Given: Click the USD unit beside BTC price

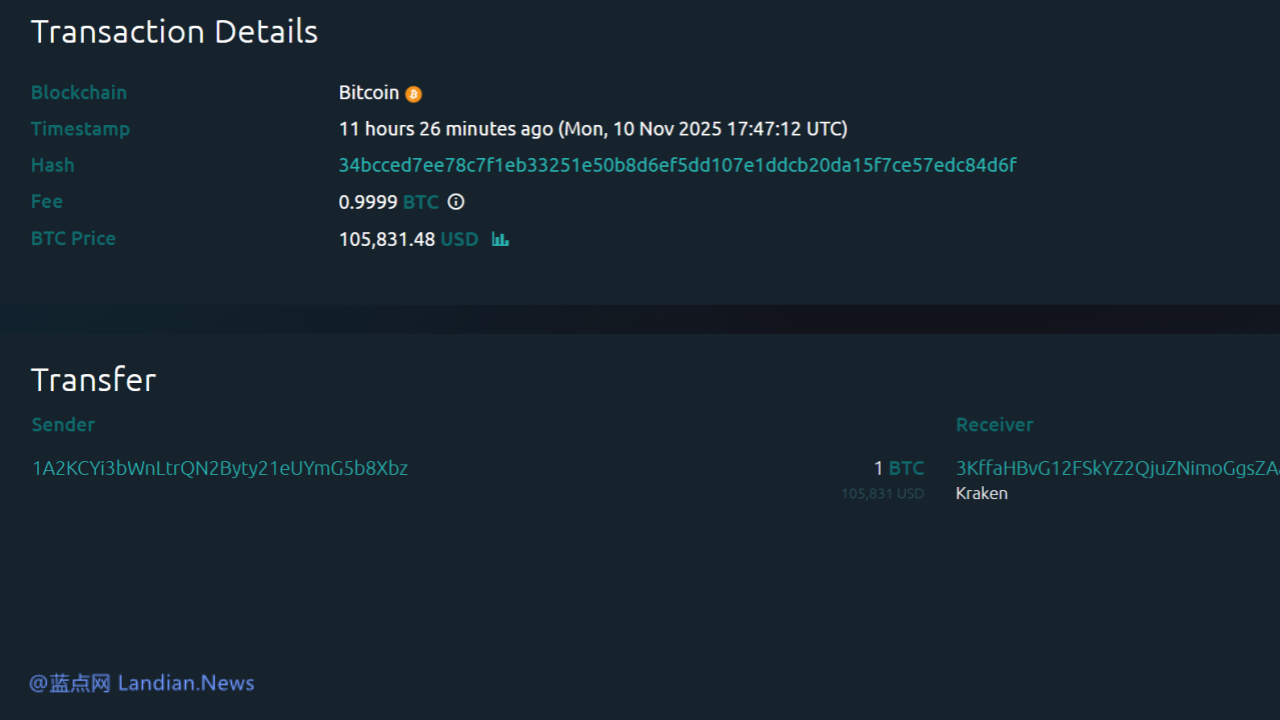Looking at the screenshot, I should click(459, 239).
